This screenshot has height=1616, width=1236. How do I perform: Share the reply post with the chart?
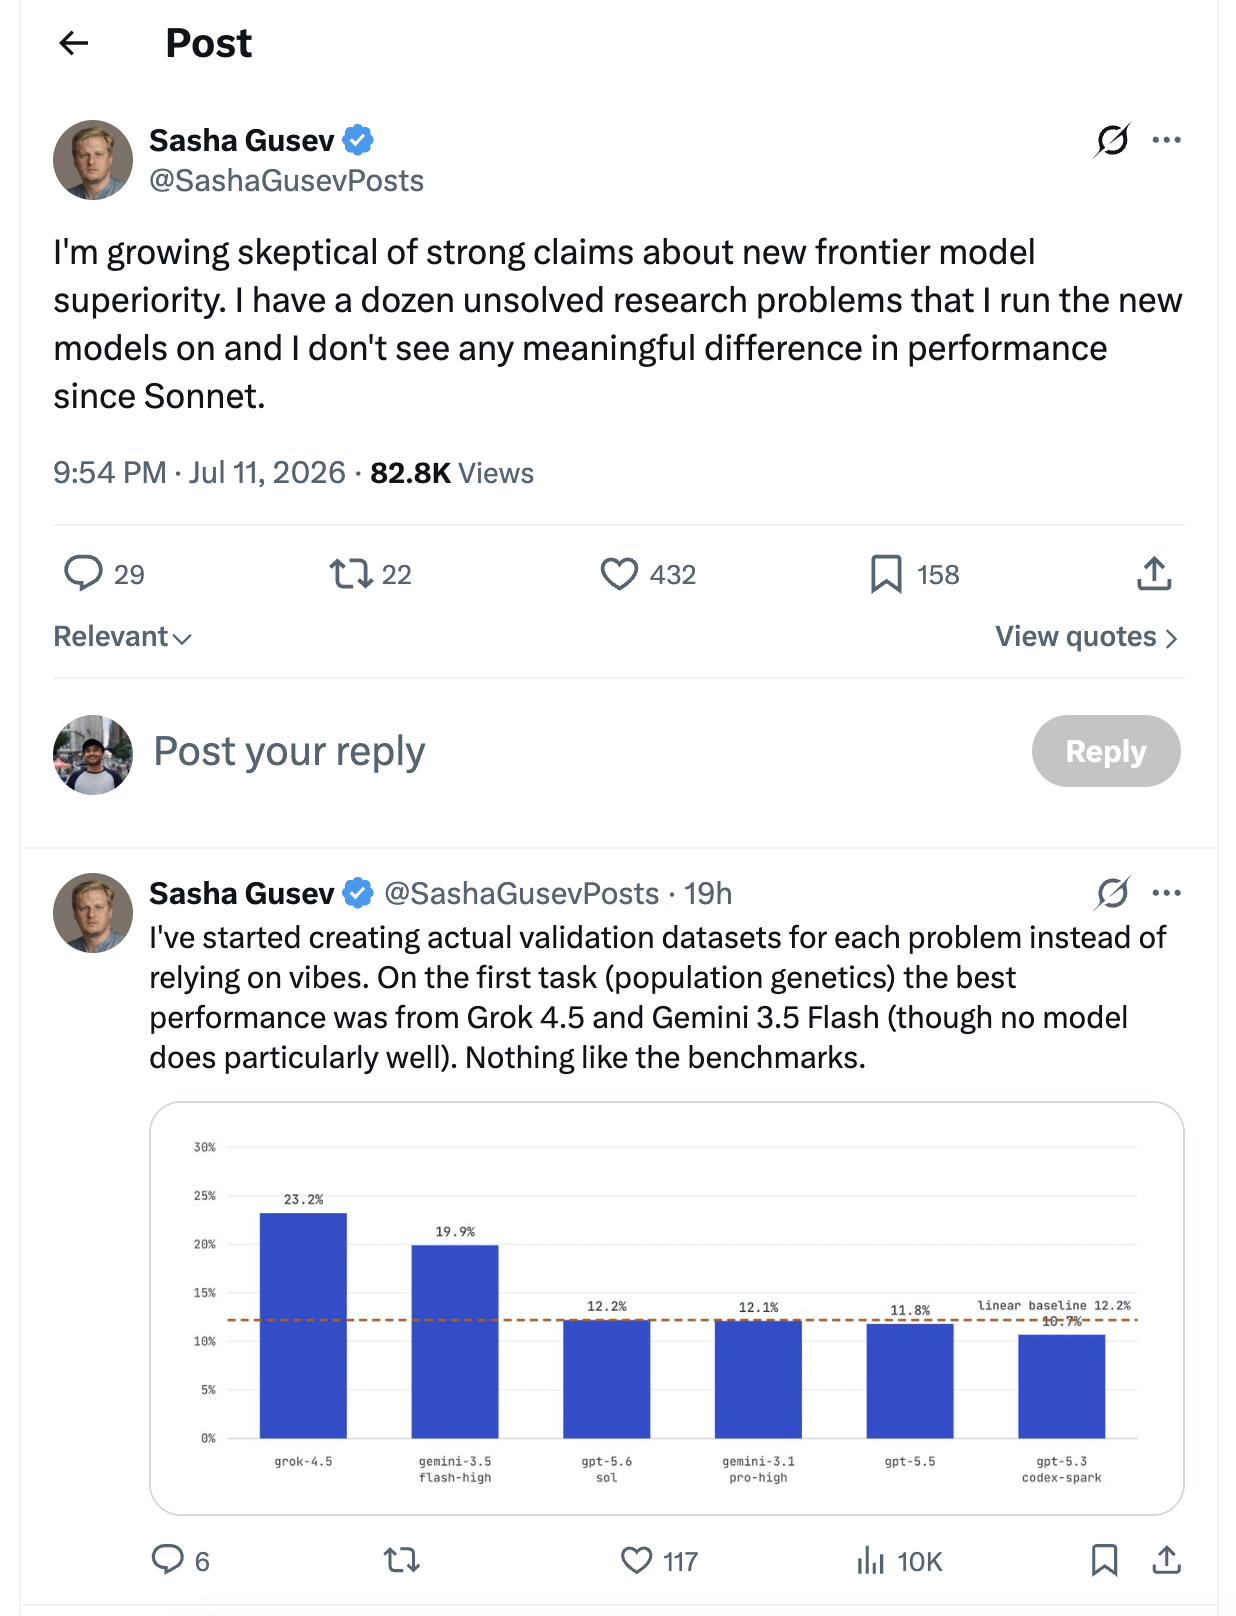coord(1166,1560)
